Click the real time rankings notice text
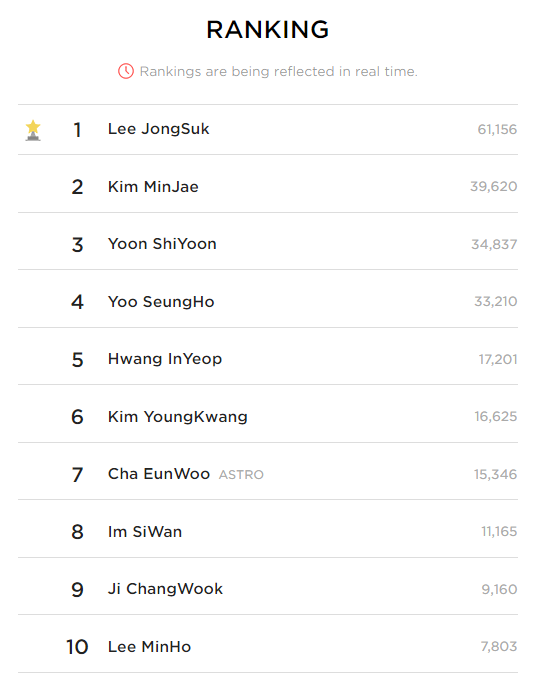This screenshot has width=549, height=676. tap(279, 71)
